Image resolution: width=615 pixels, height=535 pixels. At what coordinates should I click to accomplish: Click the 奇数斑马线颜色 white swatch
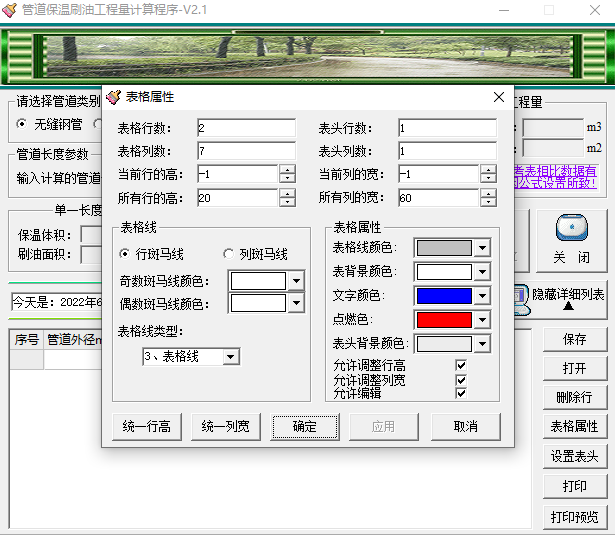(258, 281)
